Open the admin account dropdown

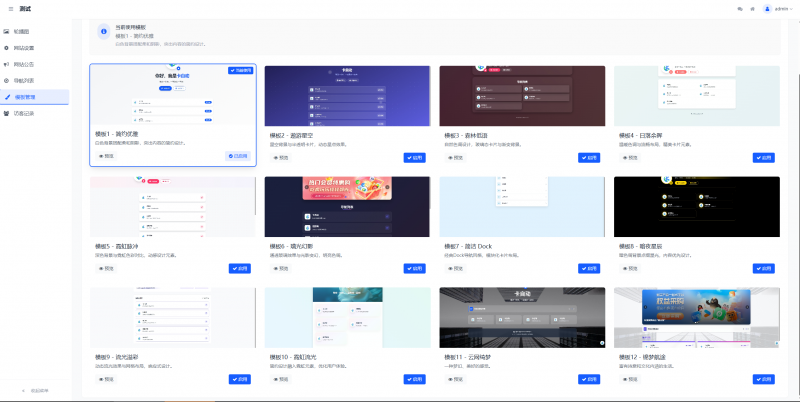(782, 8)
